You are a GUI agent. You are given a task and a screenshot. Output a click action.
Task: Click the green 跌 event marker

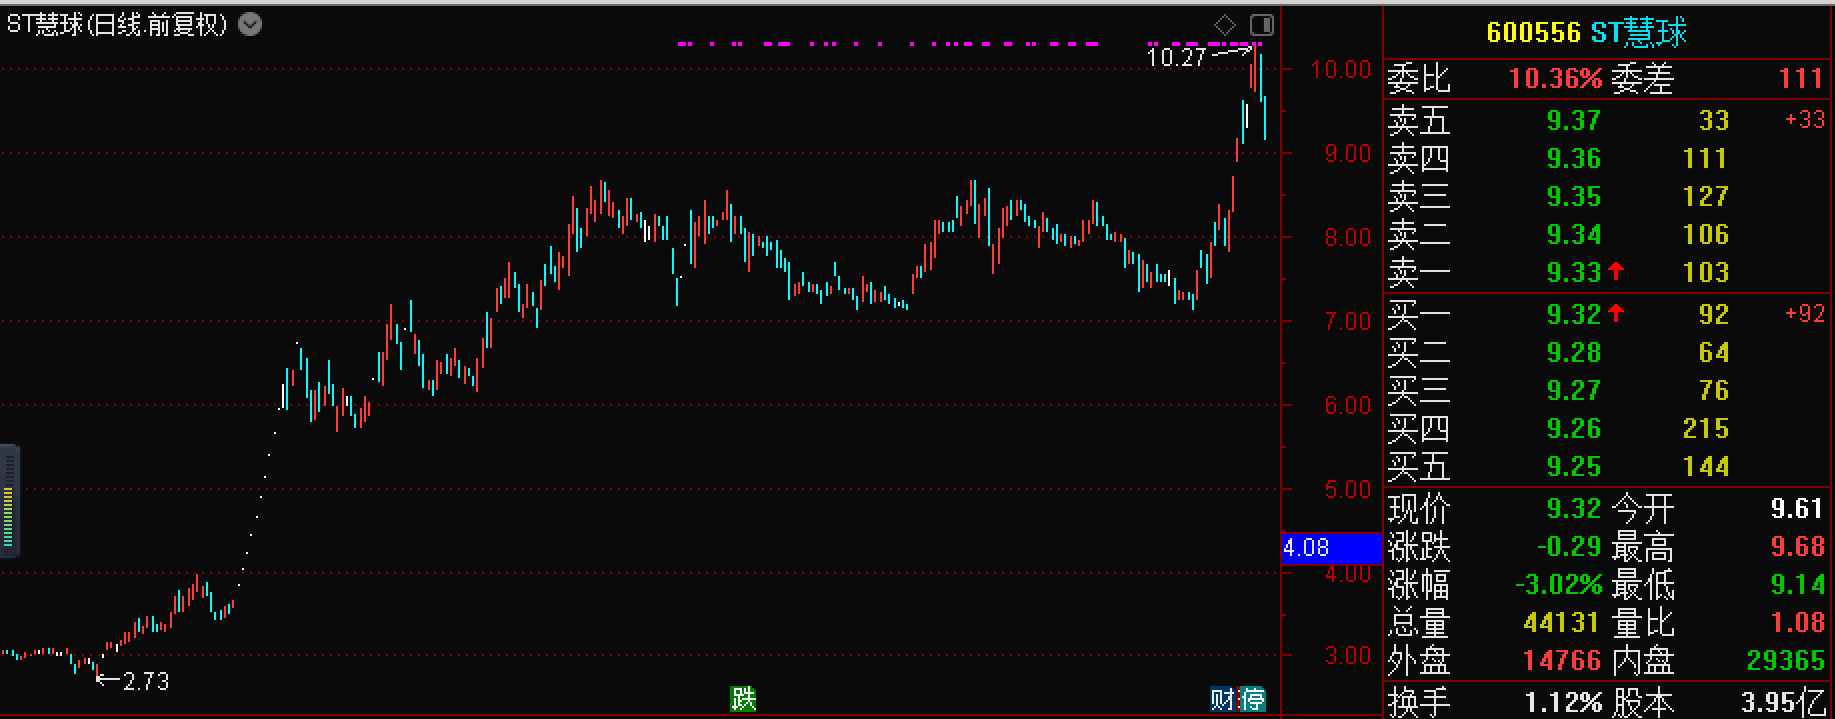point(743,699)
